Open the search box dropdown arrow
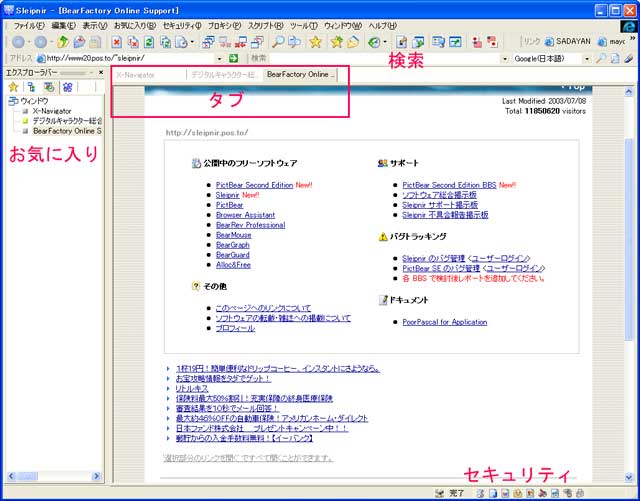This screenshot has height=501, width=640. [505, 59]
